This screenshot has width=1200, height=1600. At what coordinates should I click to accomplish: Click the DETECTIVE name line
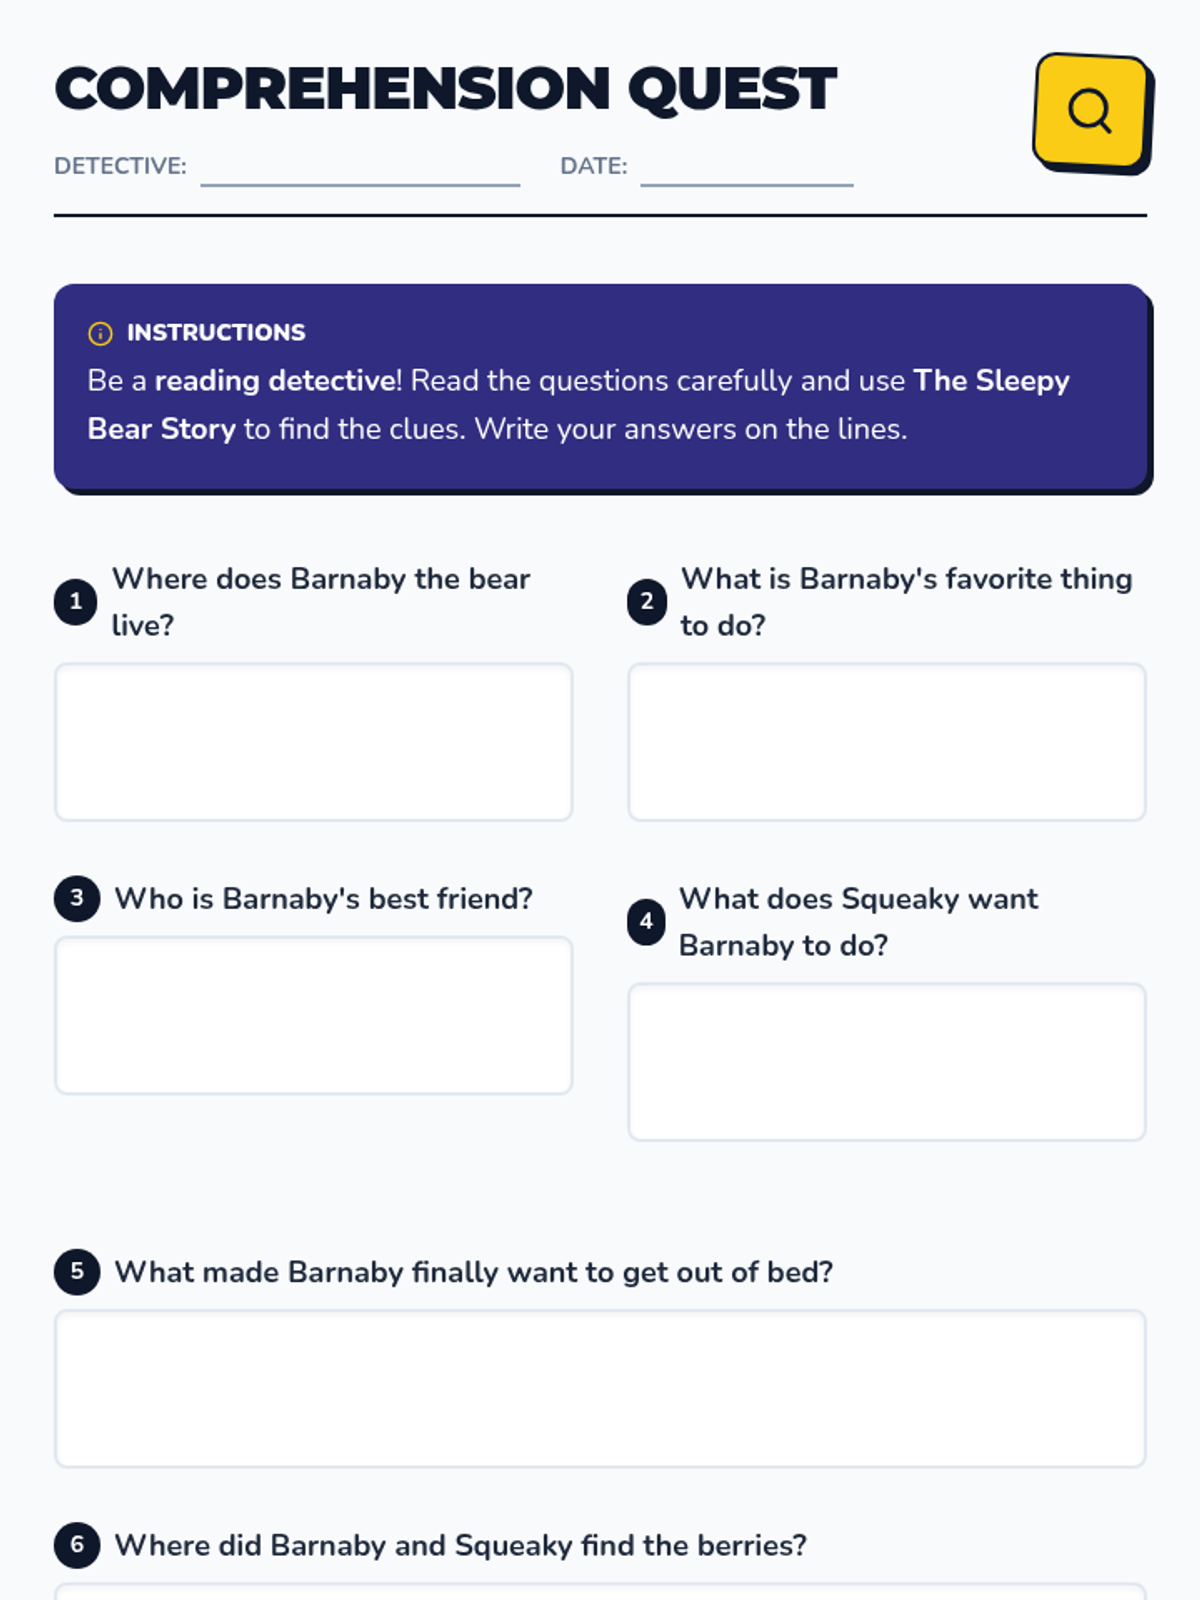tap(360, 170)
